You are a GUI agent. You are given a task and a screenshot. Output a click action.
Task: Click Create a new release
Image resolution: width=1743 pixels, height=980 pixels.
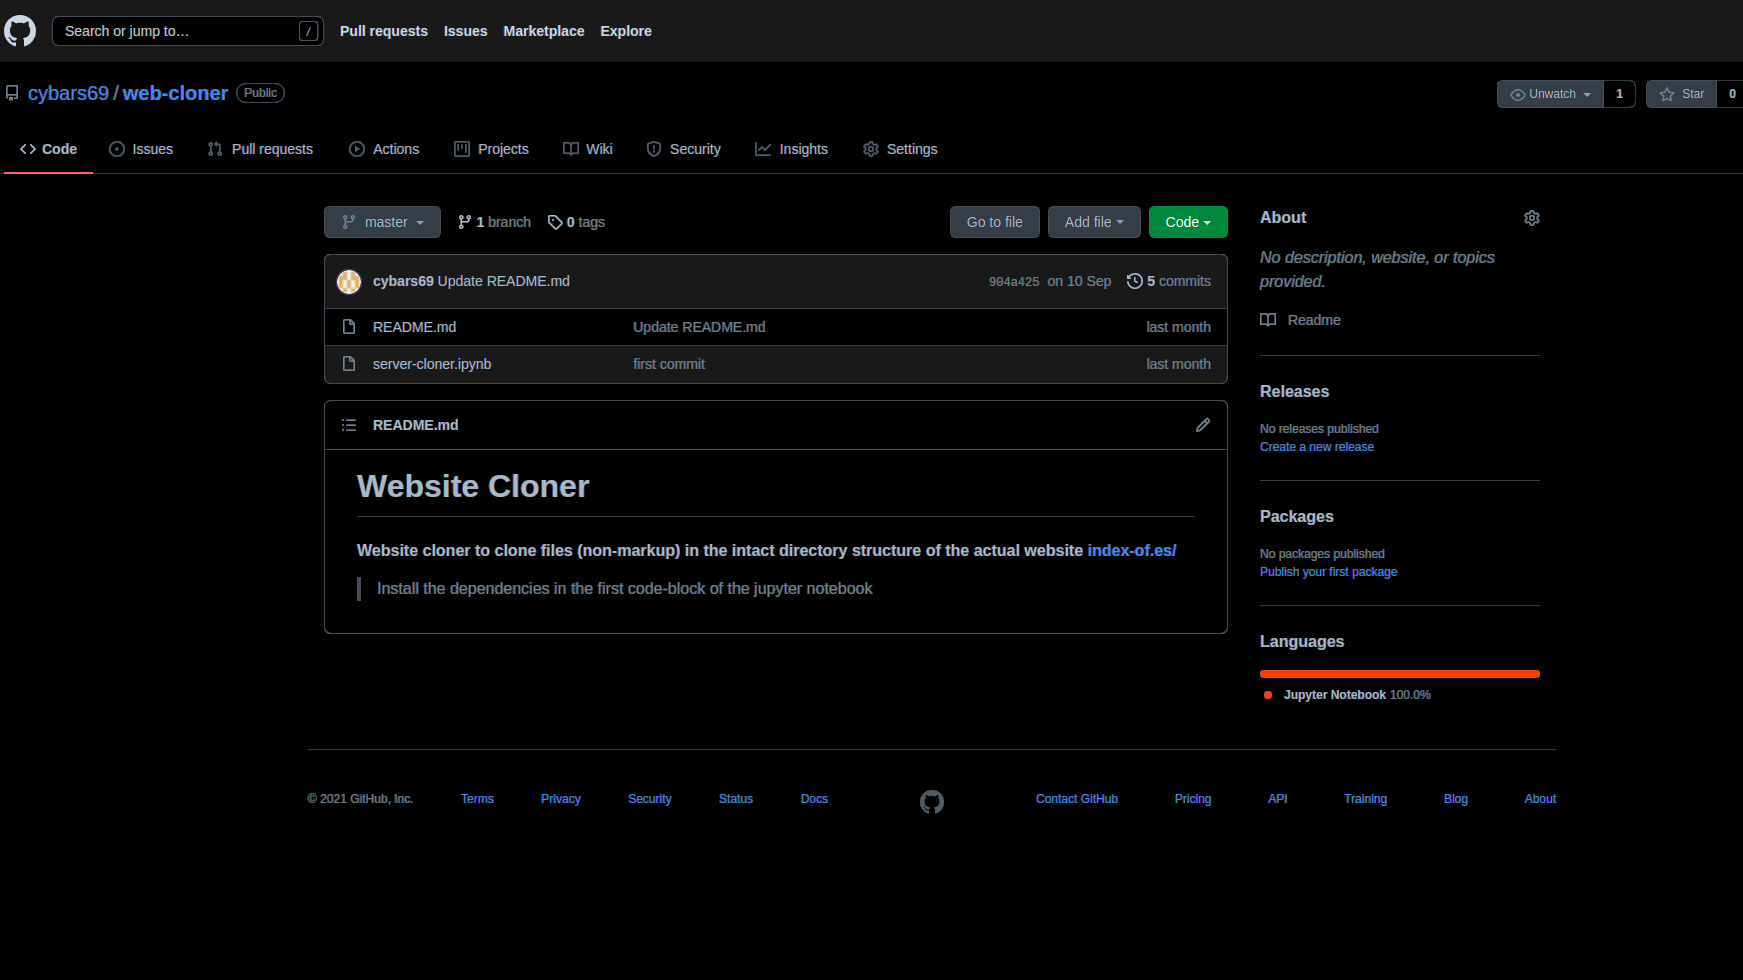point(1317,447)
